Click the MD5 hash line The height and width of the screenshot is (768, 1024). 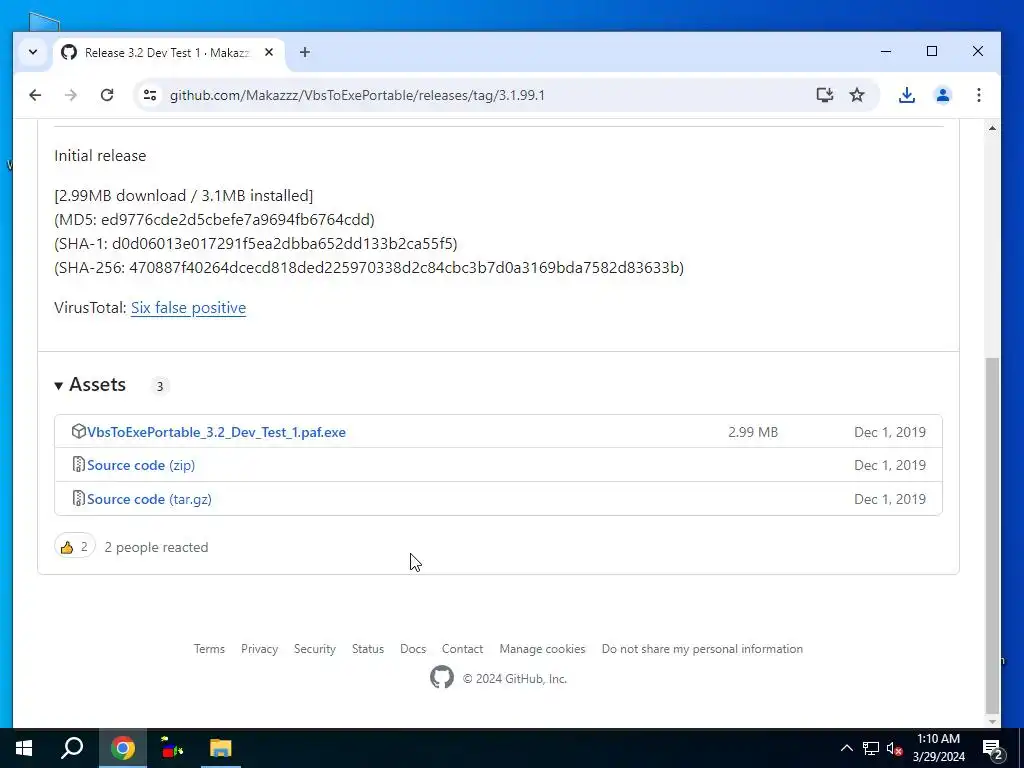click(x=214, y=219)
